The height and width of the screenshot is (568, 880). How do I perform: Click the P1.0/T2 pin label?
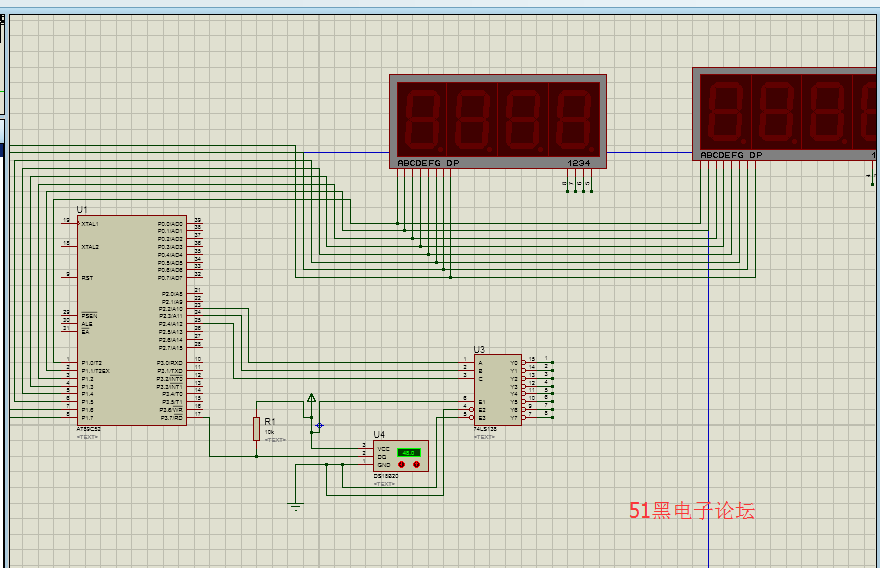click(x=91, y=363)
